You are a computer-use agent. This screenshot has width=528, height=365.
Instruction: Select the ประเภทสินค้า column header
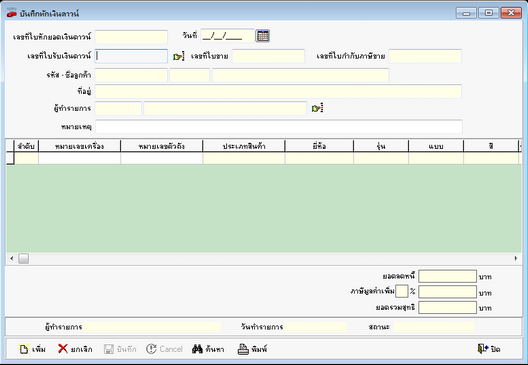pos(244,146)
